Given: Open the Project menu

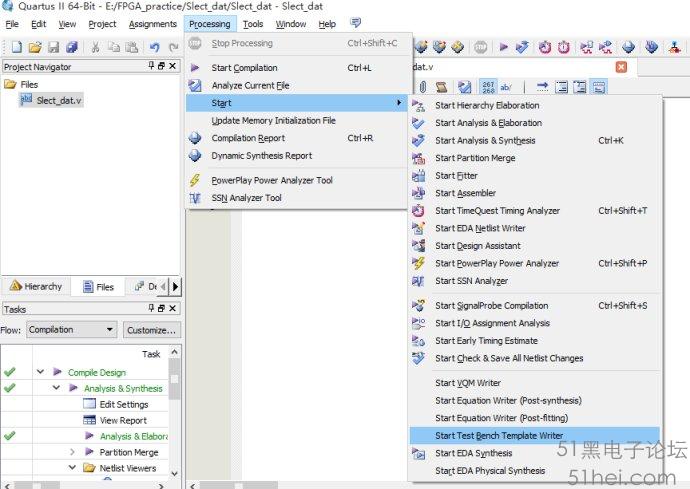Looking at the screenshot, I should click(x=102, y=24).
